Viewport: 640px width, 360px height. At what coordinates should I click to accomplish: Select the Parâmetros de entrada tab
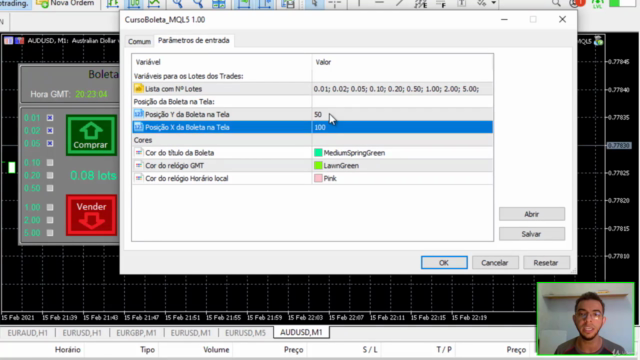193,40
